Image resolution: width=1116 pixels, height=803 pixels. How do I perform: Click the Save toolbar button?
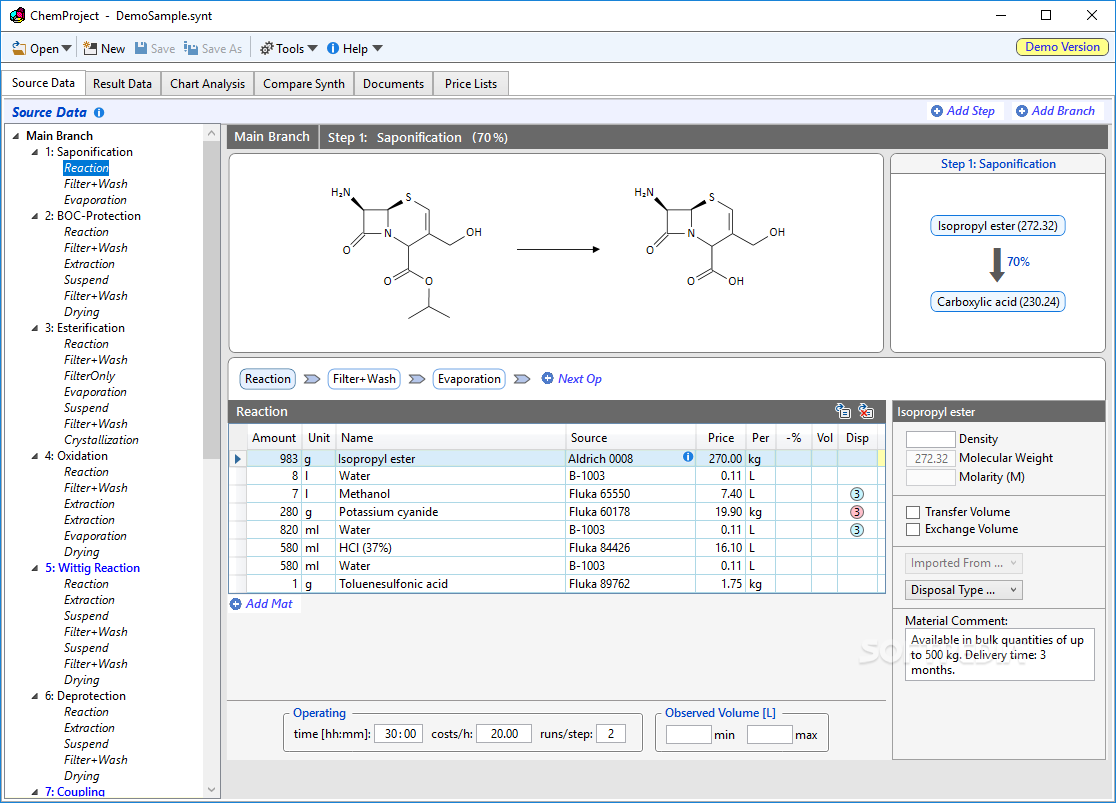click(155, 48)
